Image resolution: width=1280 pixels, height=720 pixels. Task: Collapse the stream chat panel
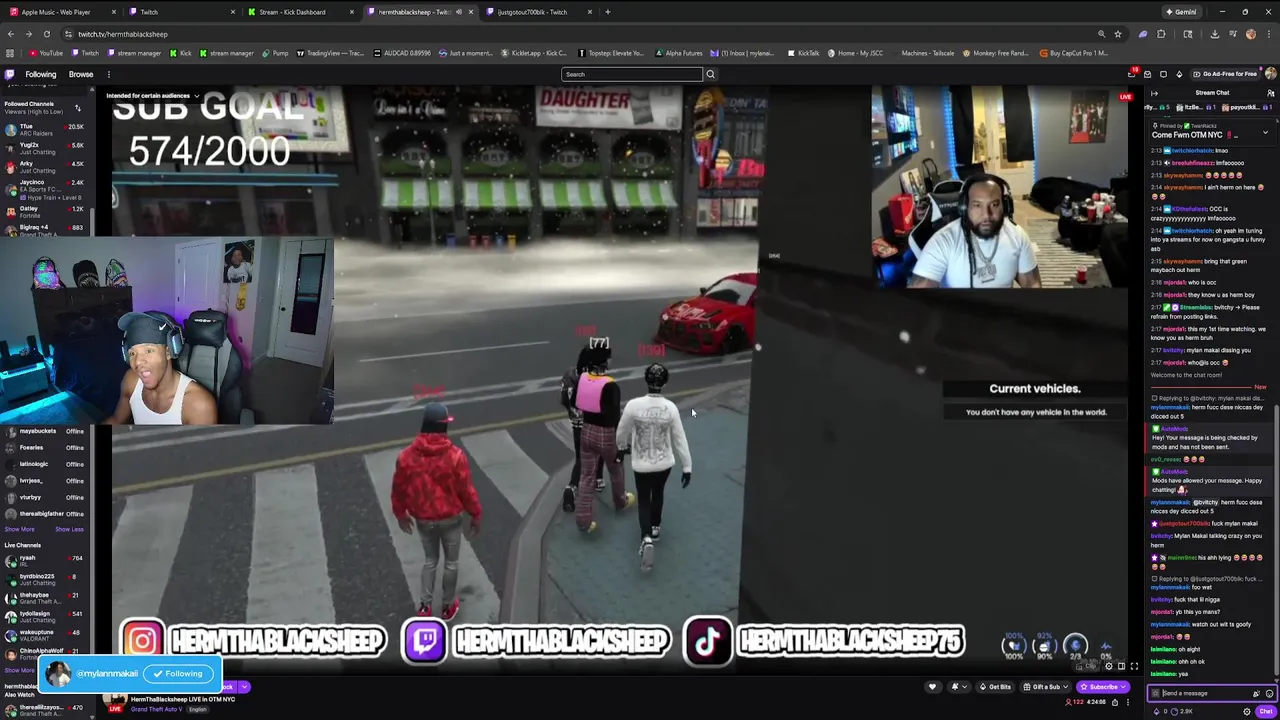(x=1154, y=93)
